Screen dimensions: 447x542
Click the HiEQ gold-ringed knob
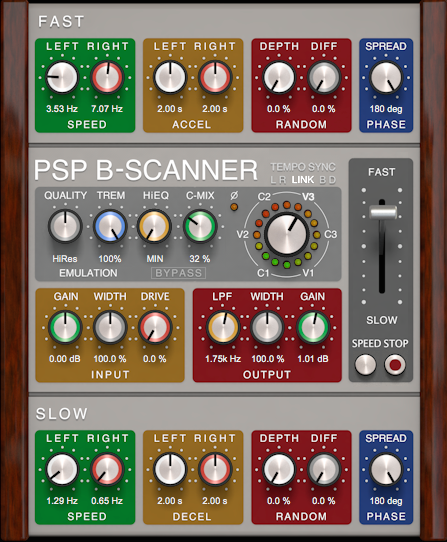coord(154,227)
